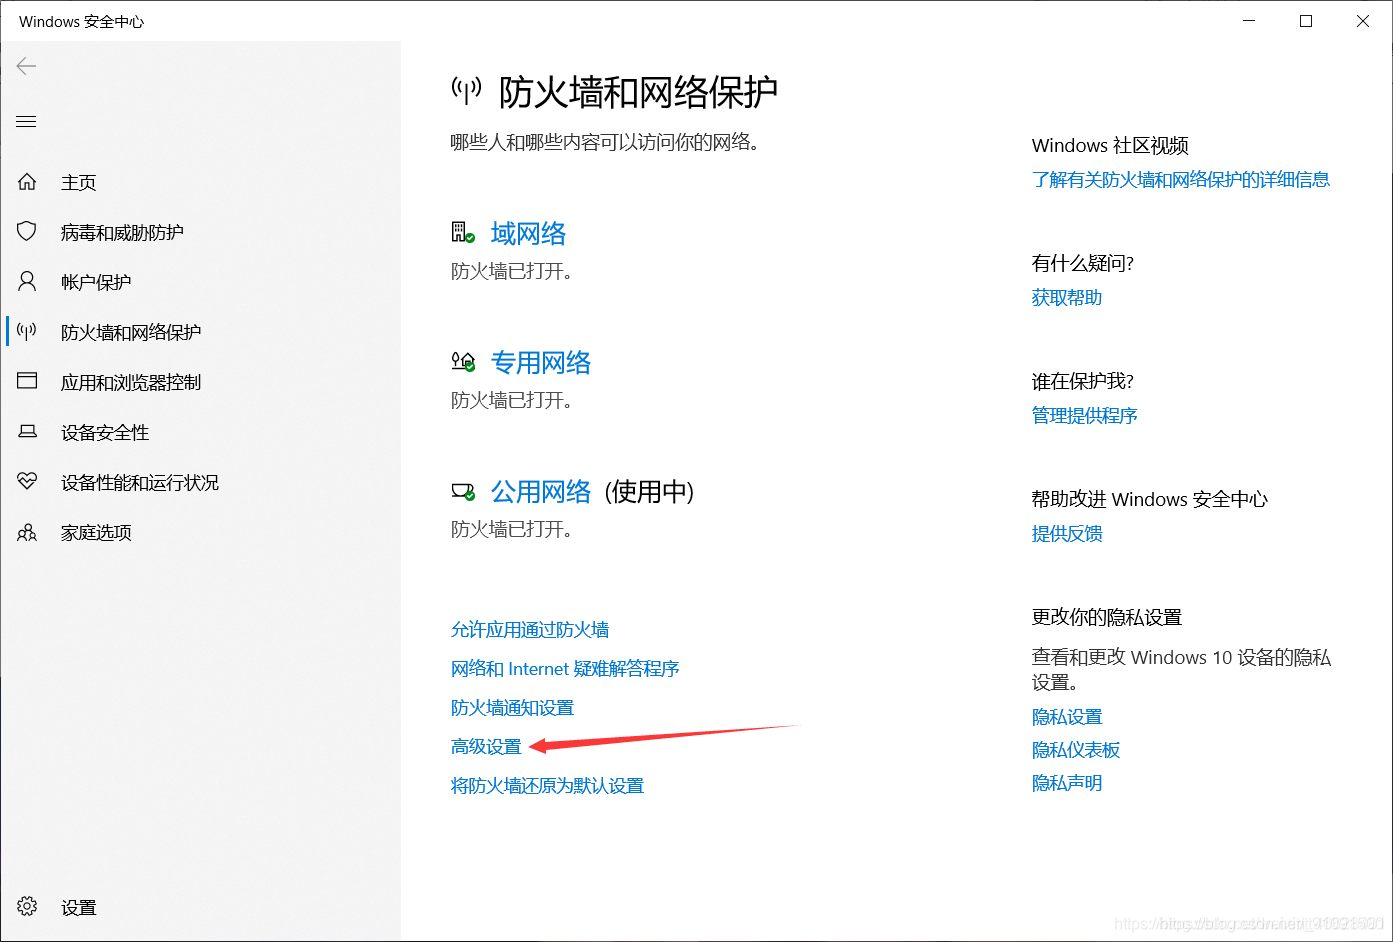Launch 网络和 Internet 疑难解答程序

(x=565, y=669)
